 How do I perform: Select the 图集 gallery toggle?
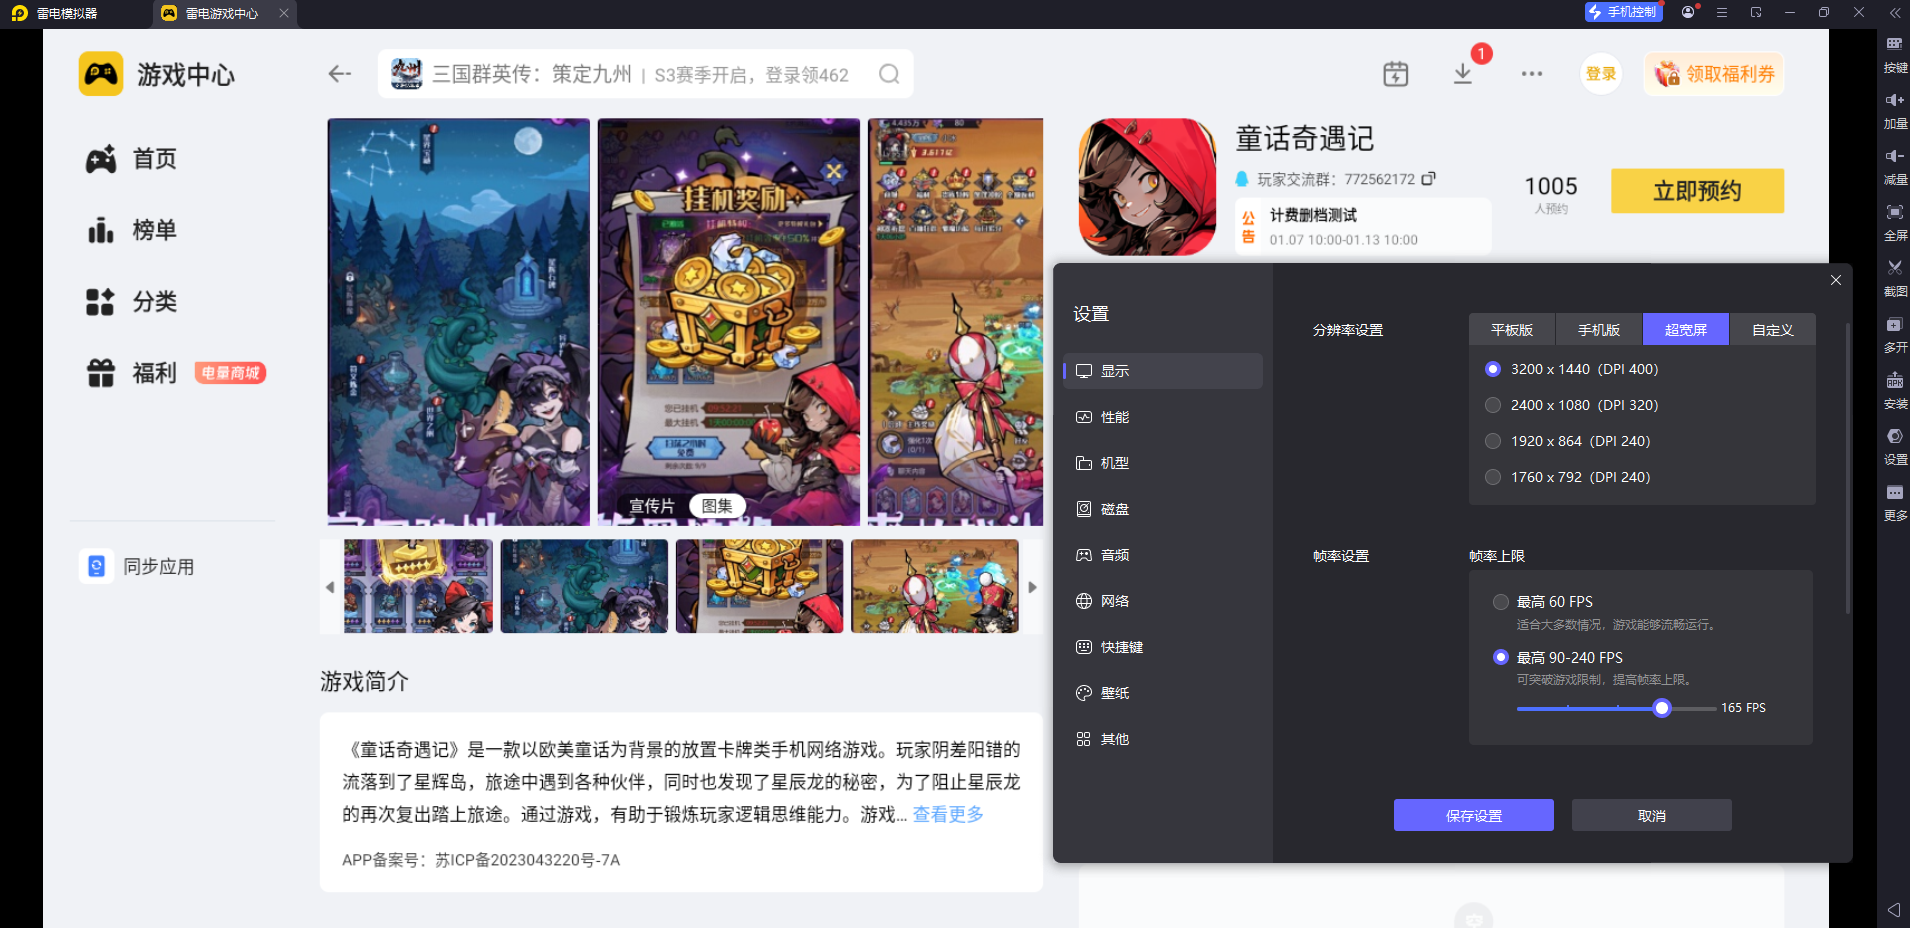[717, 506]
